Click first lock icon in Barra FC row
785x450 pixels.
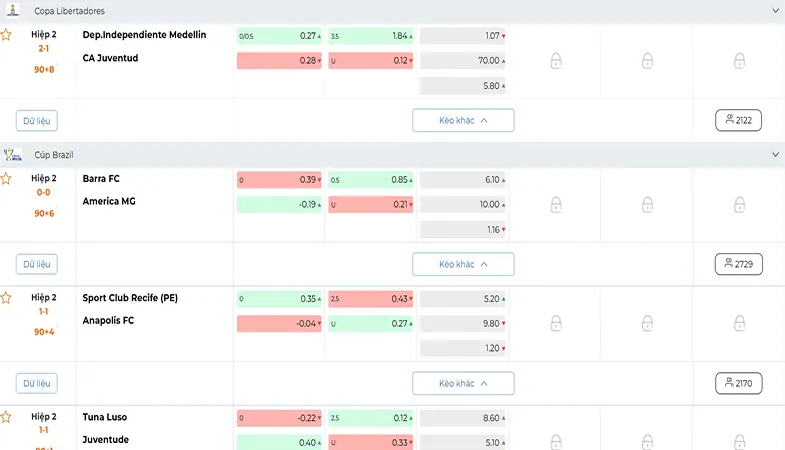pyautogui.click(x=556, y=204)
